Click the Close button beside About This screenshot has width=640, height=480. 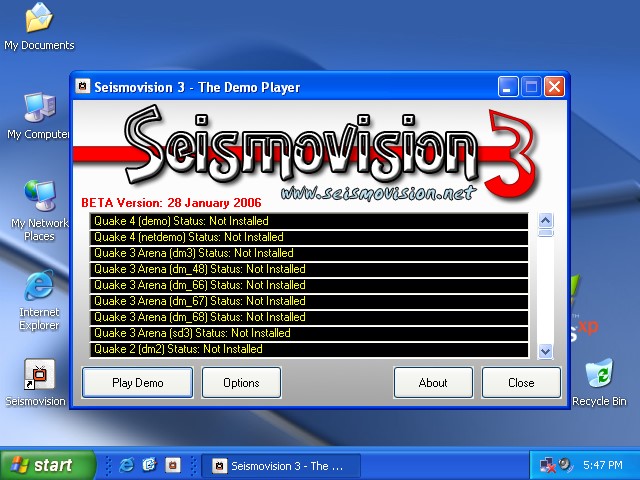(521, 382)
